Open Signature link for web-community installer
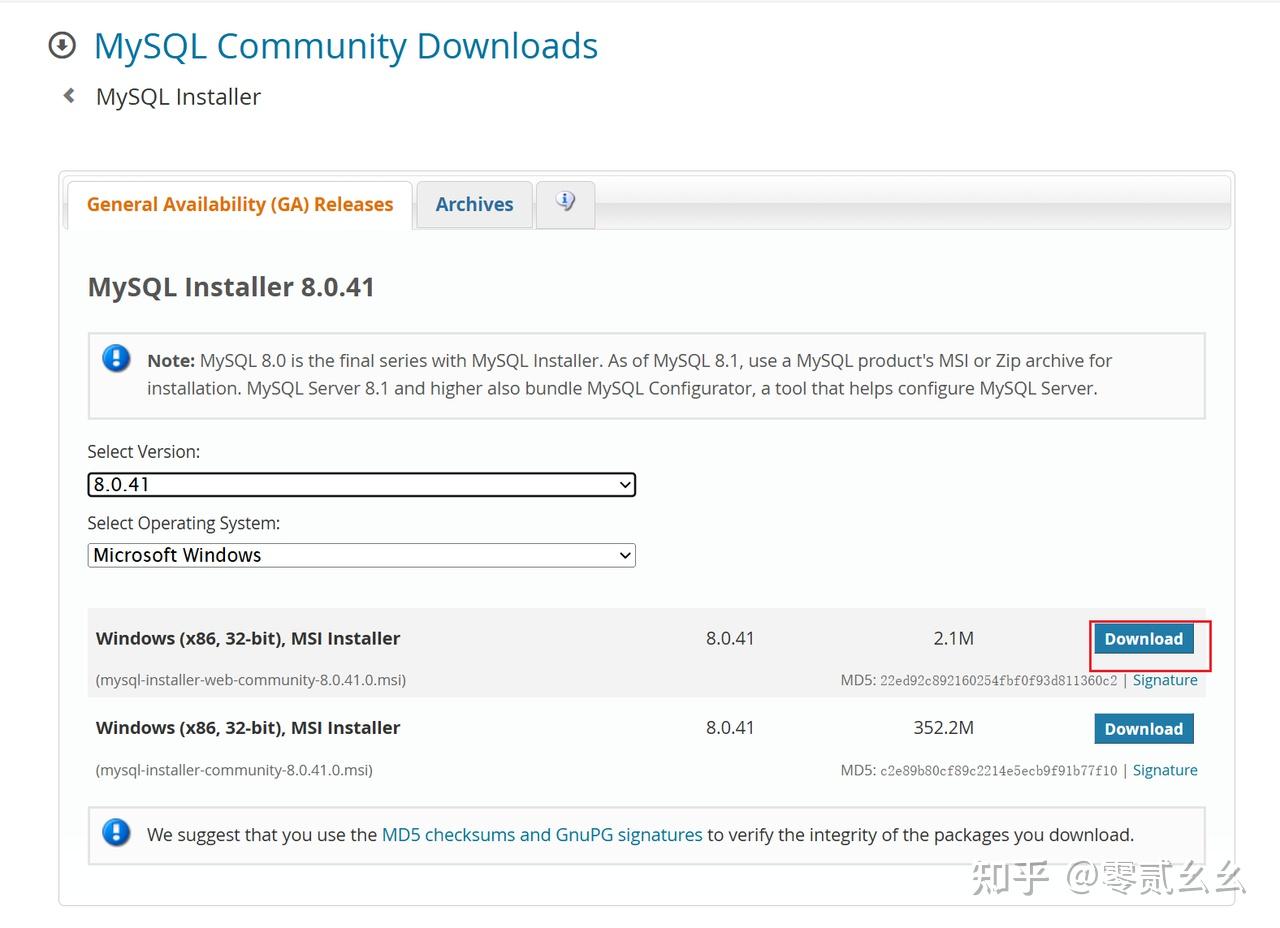This screenshot has width=1280, height=928. (x=1165, y=680)
